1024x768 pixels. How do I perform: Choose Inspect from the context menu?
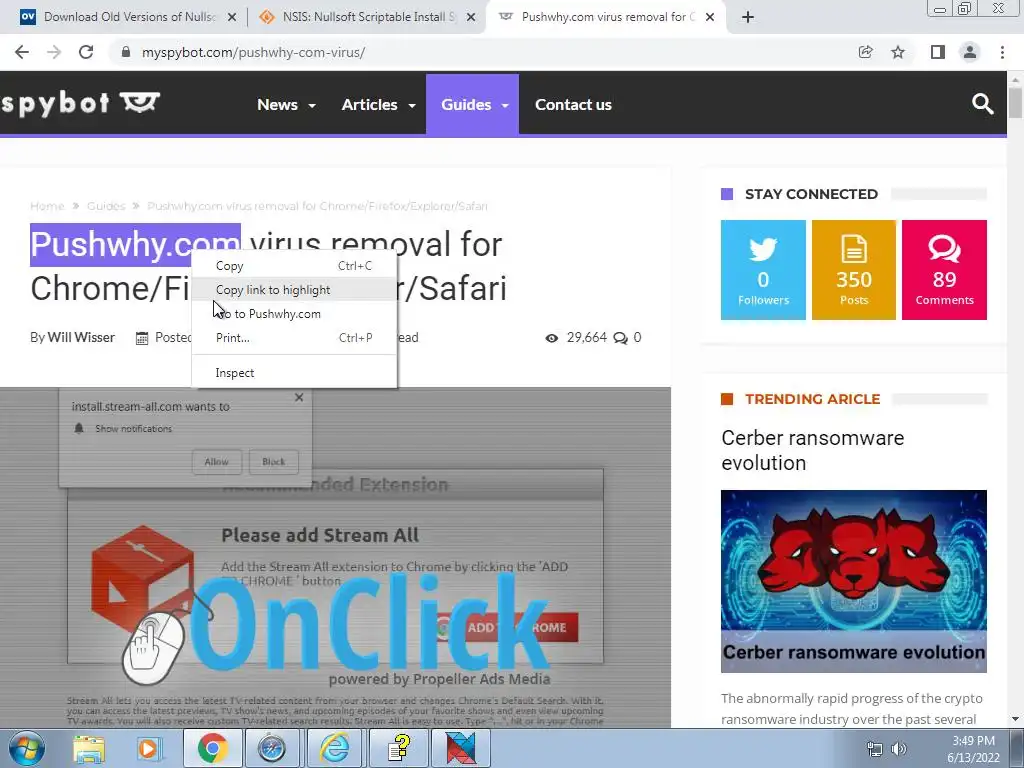(x=294, y=373)
